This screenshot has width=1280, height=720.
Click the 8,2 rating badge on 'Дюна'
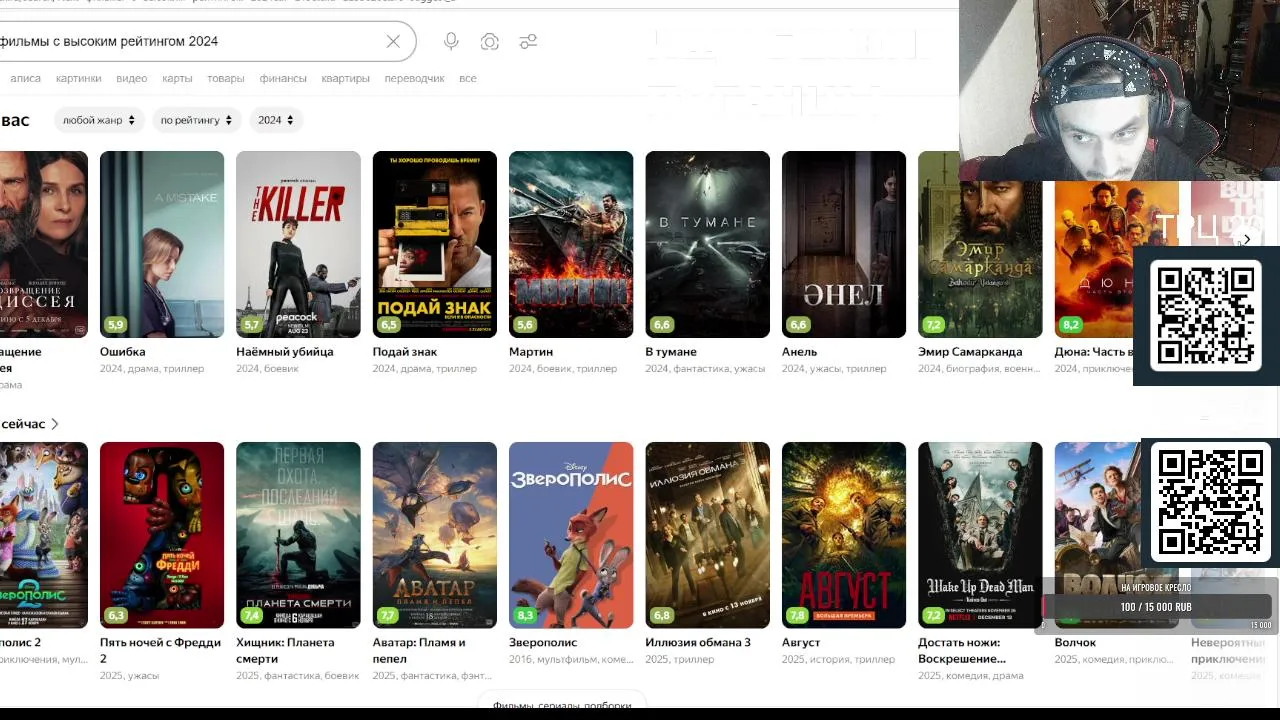1071,325
